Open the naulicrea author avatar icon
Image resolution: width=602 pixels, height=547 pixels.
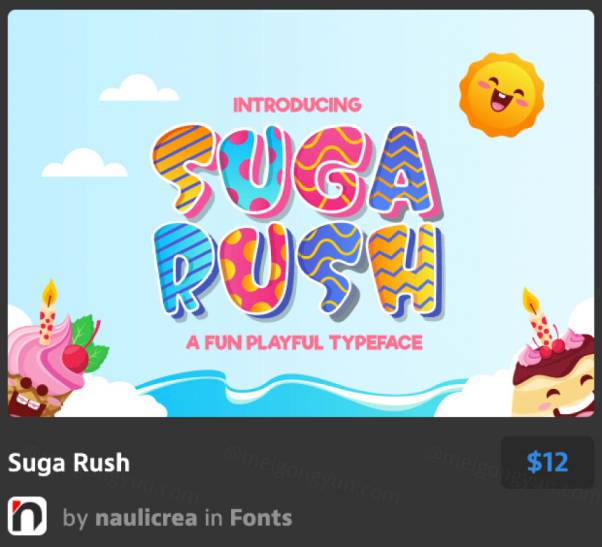pyautogui.click(x=27, y=516)
